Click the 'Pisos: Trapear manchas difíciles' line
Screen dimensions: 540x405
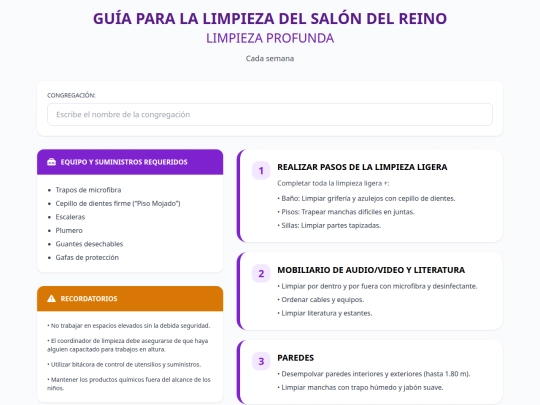tap(346, 212)
